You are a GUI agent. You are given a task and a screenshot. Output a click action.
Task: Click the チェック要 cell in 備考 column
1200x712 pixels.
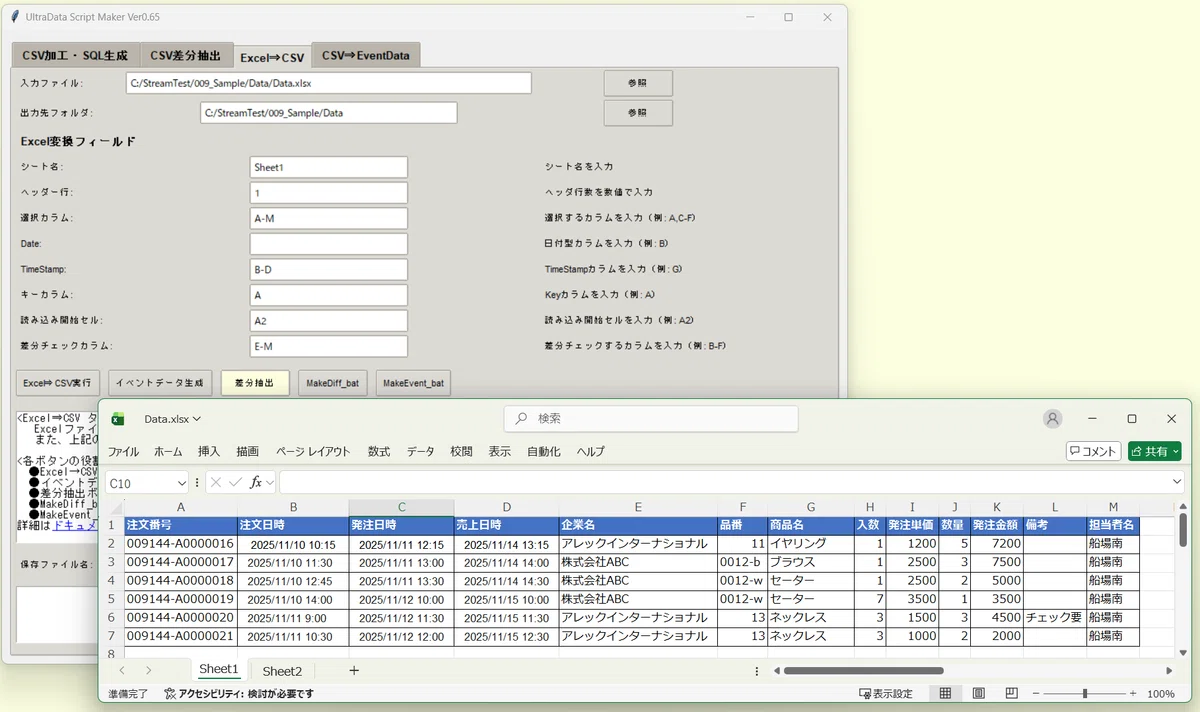[x=1055, y=617]
